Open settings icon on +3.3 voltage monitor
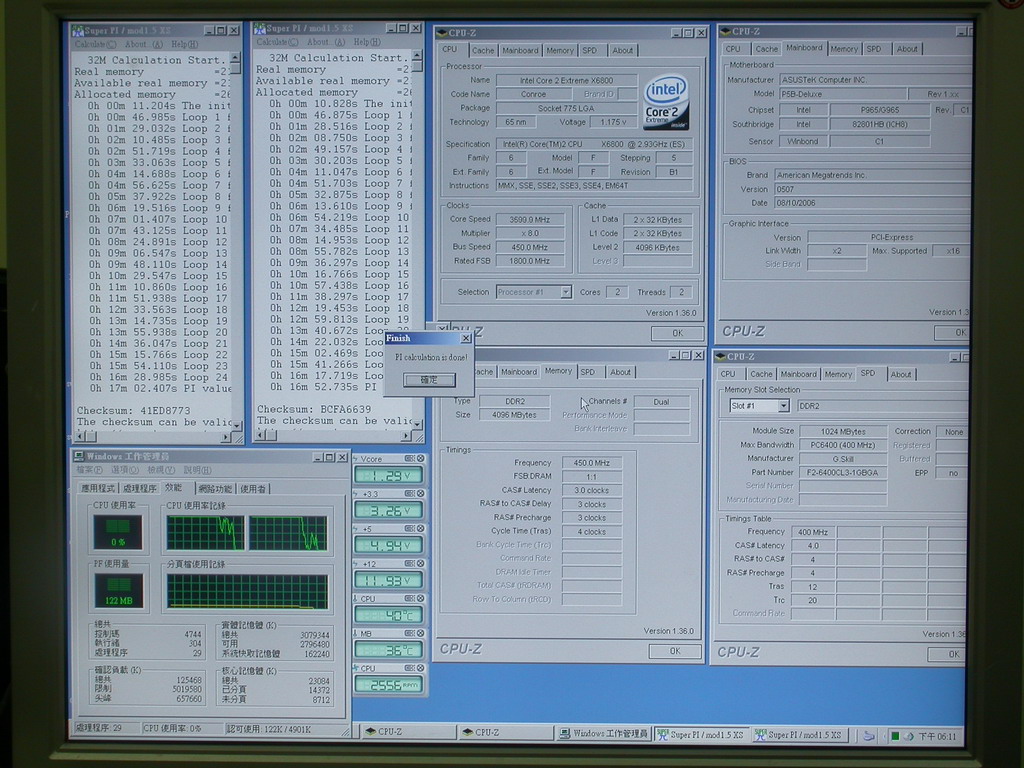 point(409,494)
